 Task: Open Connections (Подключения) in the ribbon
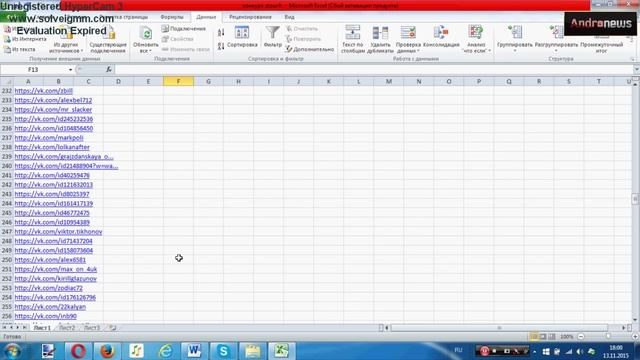pyautogui.click(x=183, y=29)
